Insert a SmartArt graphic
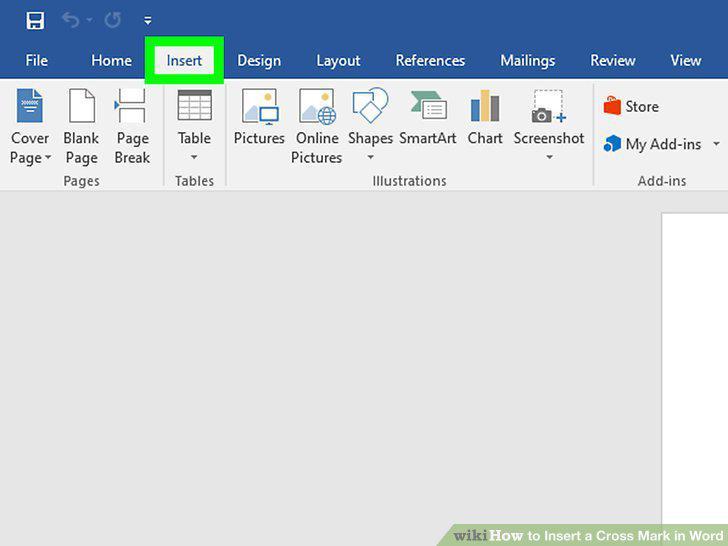 point(428,117)
